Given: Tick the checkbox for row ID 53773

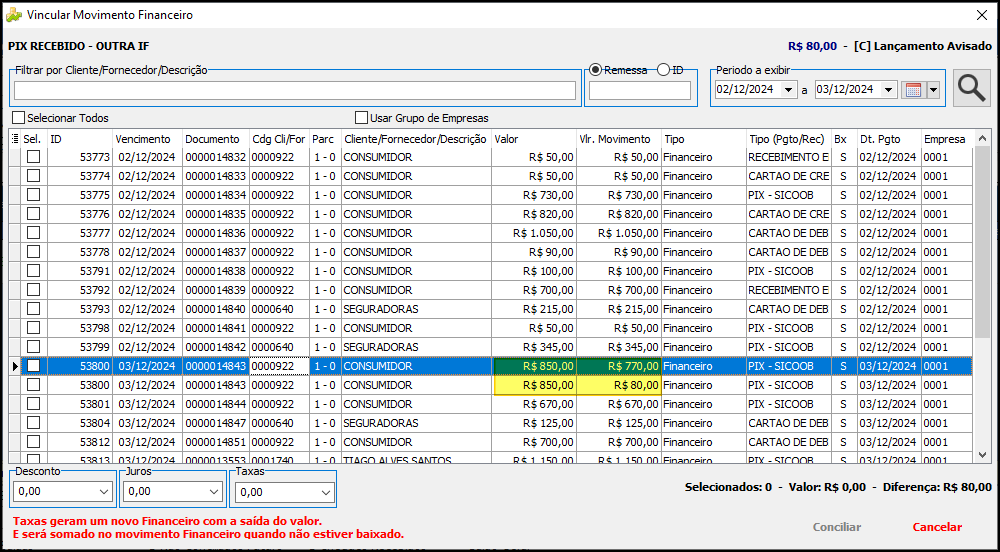Looking at the screenshot, I should [33, 156].
